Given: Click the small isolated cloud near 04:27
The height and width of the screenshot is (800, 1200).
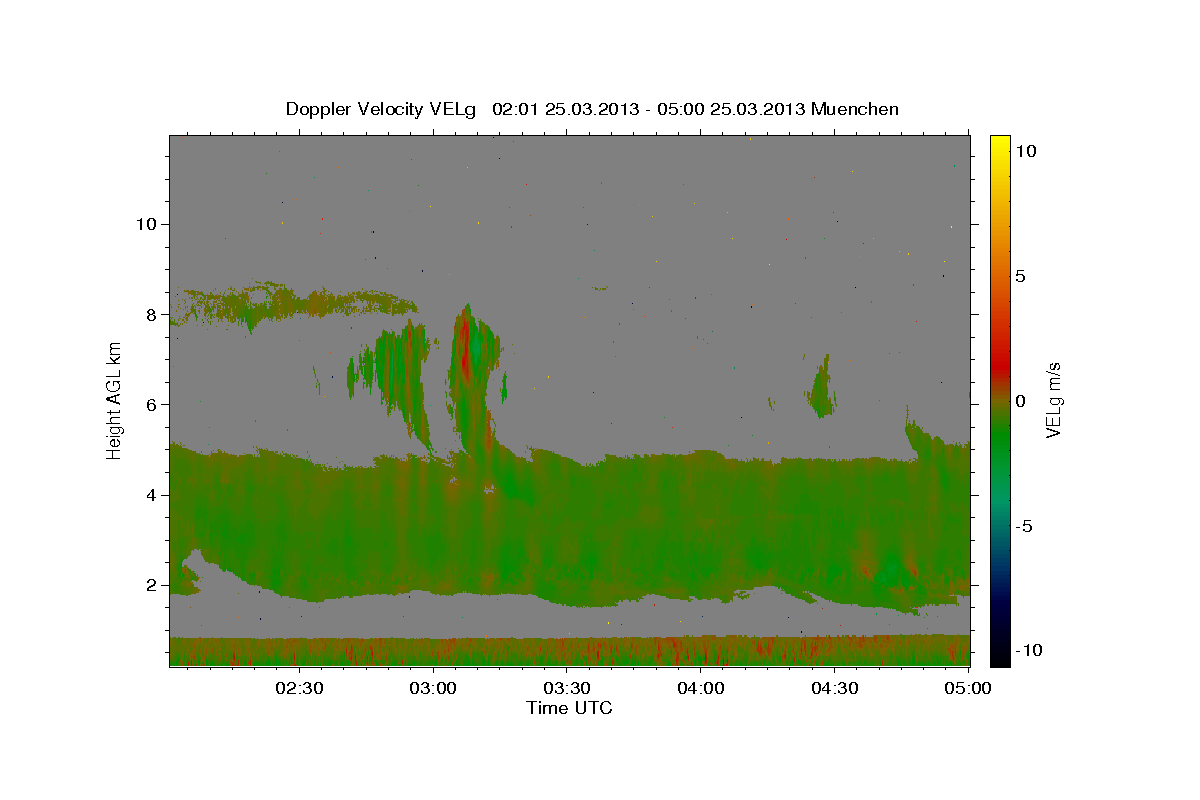Looking at the screenshot, I should [x=823, y=388].
